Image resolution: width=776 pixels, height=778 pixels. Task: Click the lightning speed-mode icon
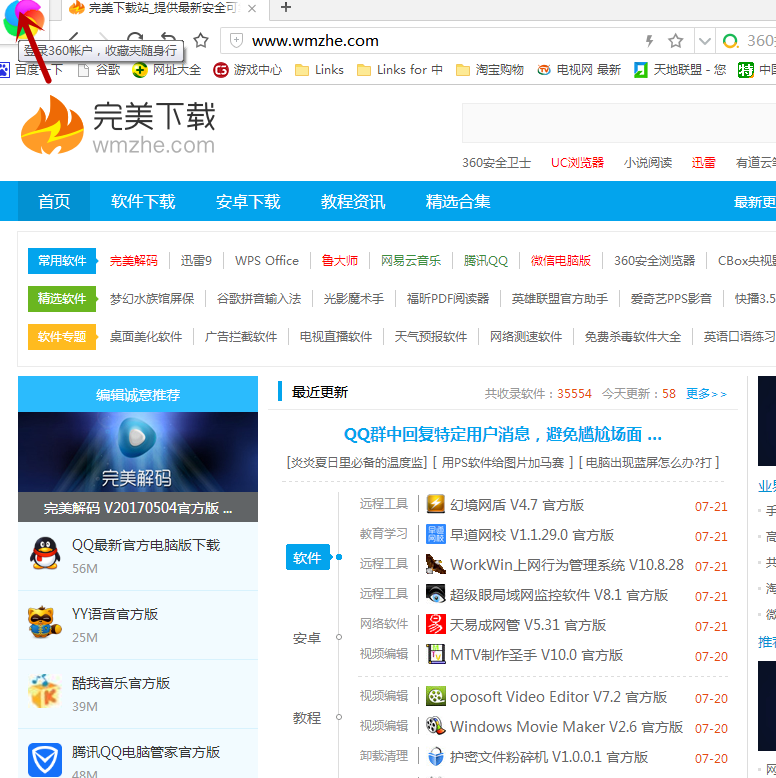pyautogui.click(x=649, y=41)
